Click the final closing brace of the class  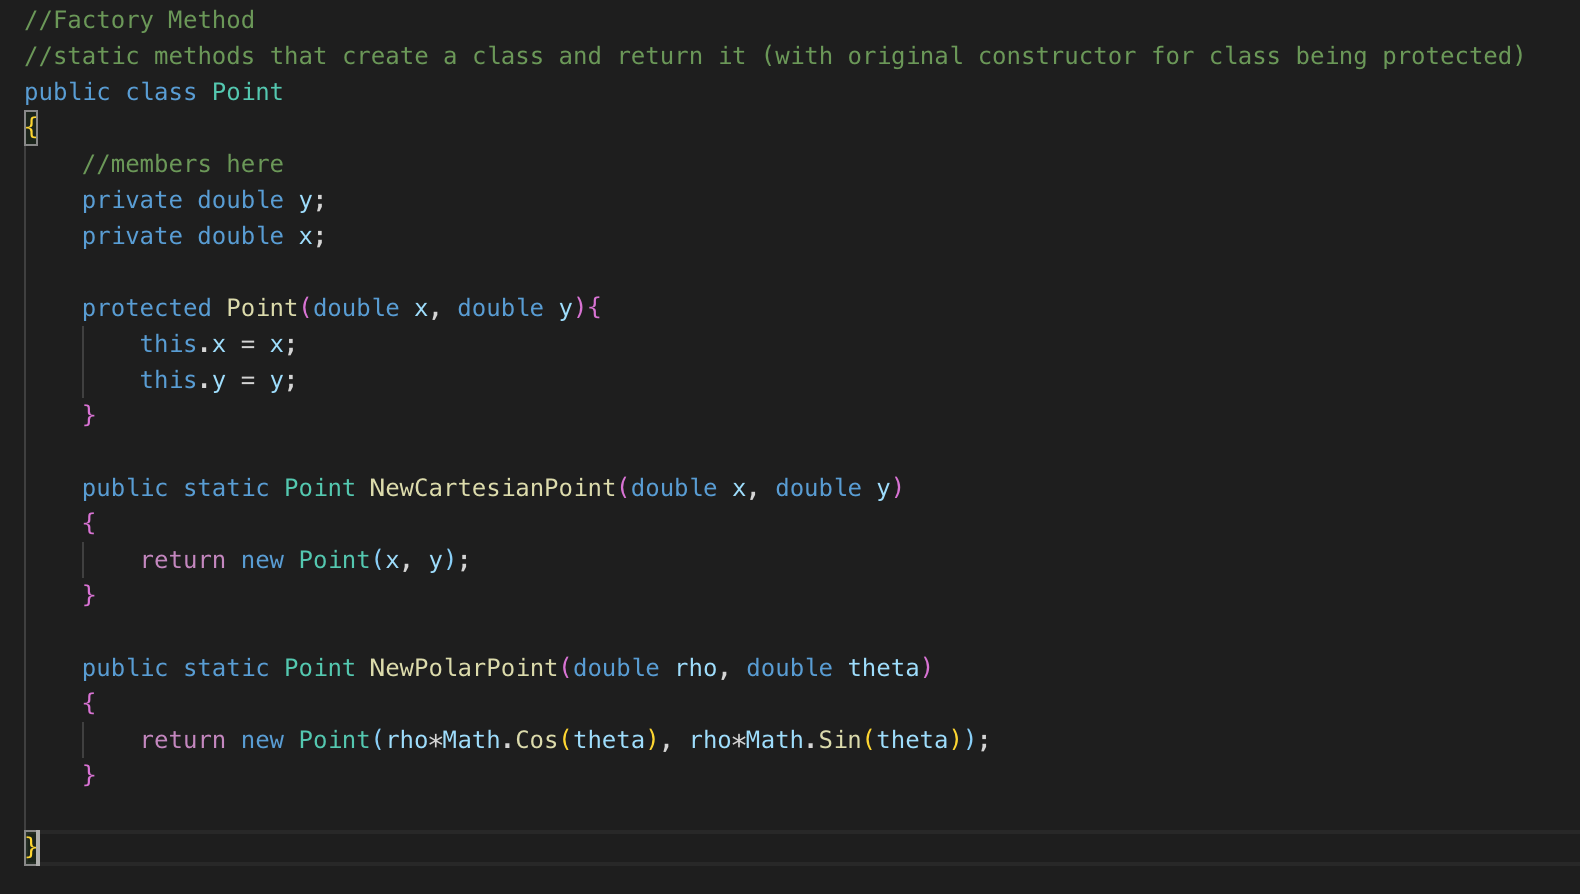(31, 848)
